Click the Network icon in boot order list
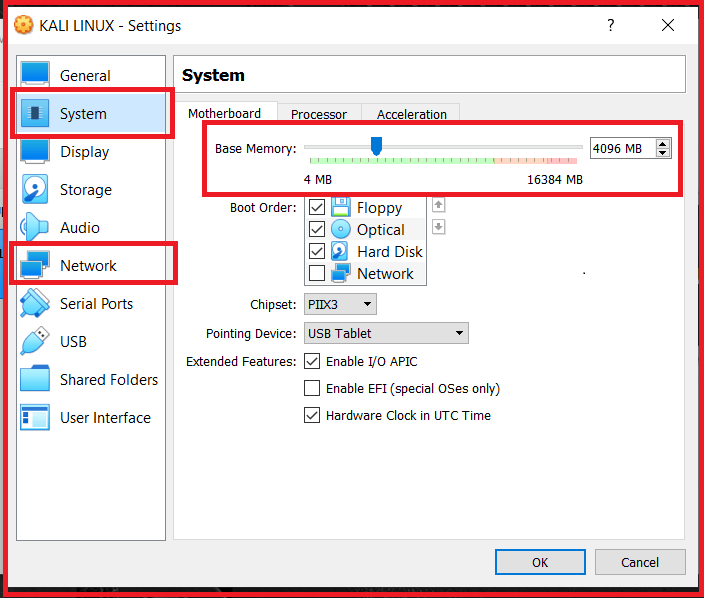The width and height of the screenshot is (704, 598). [341, 273]
